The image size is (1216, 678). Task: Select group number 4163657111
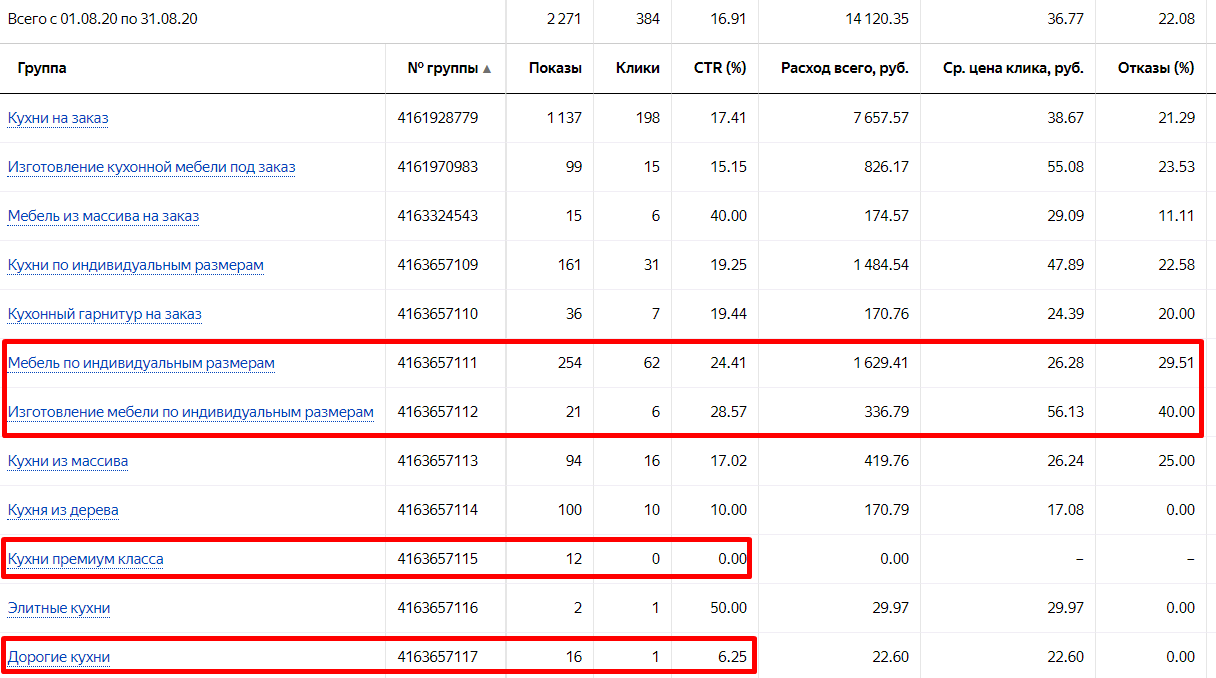click(x=438, y=363)
